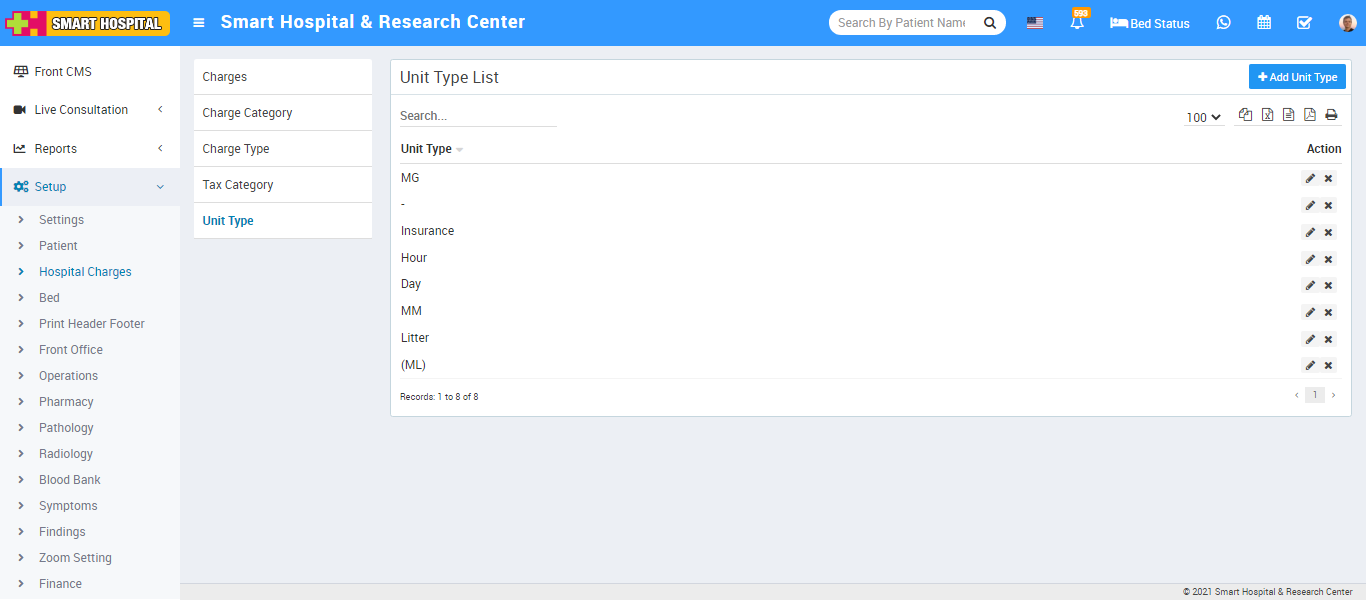Switch to the Charge Category tab
1366x600 pixels.
click(x=247, y=113)
